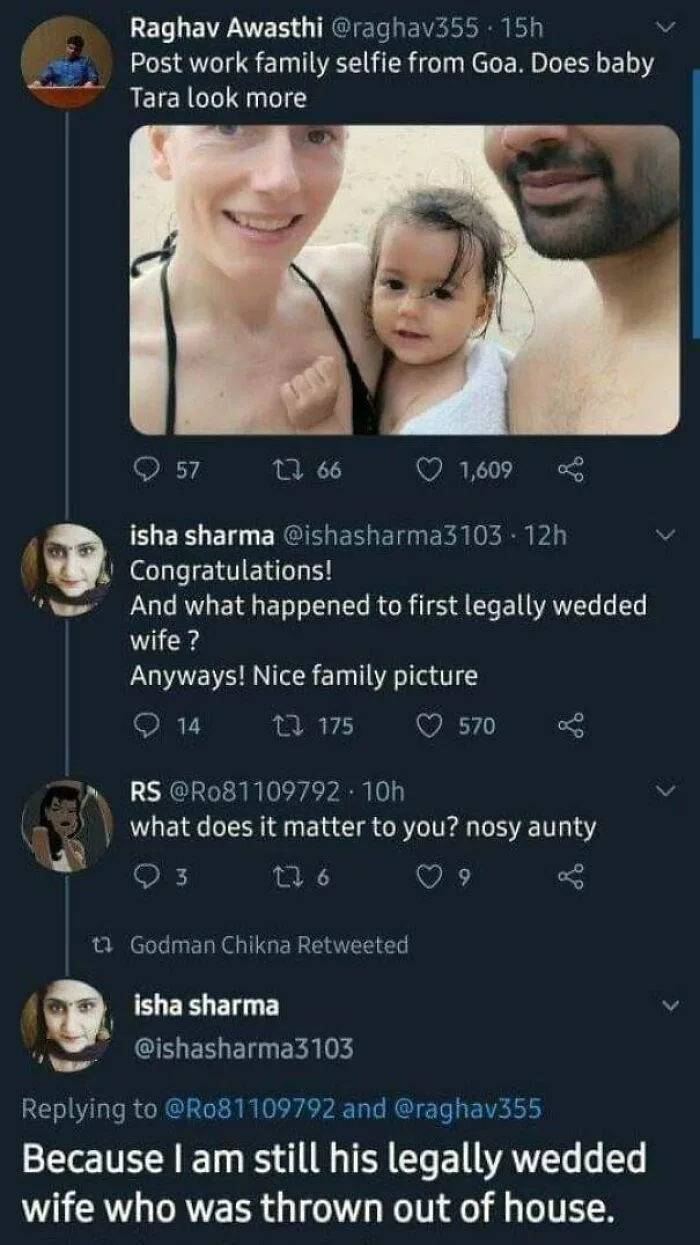This screenshot has height=1245, width=700.
Task: Expand options chevron on isha sharma's 12h tweet
Action: point(661,537)
